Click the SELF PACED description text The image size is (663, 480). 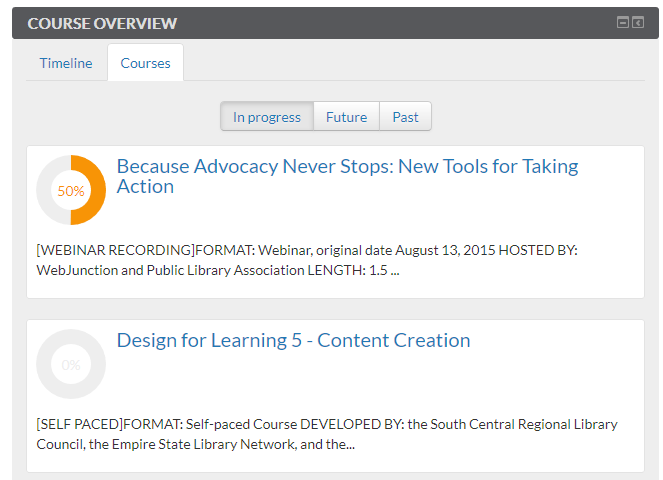point(327,434)
